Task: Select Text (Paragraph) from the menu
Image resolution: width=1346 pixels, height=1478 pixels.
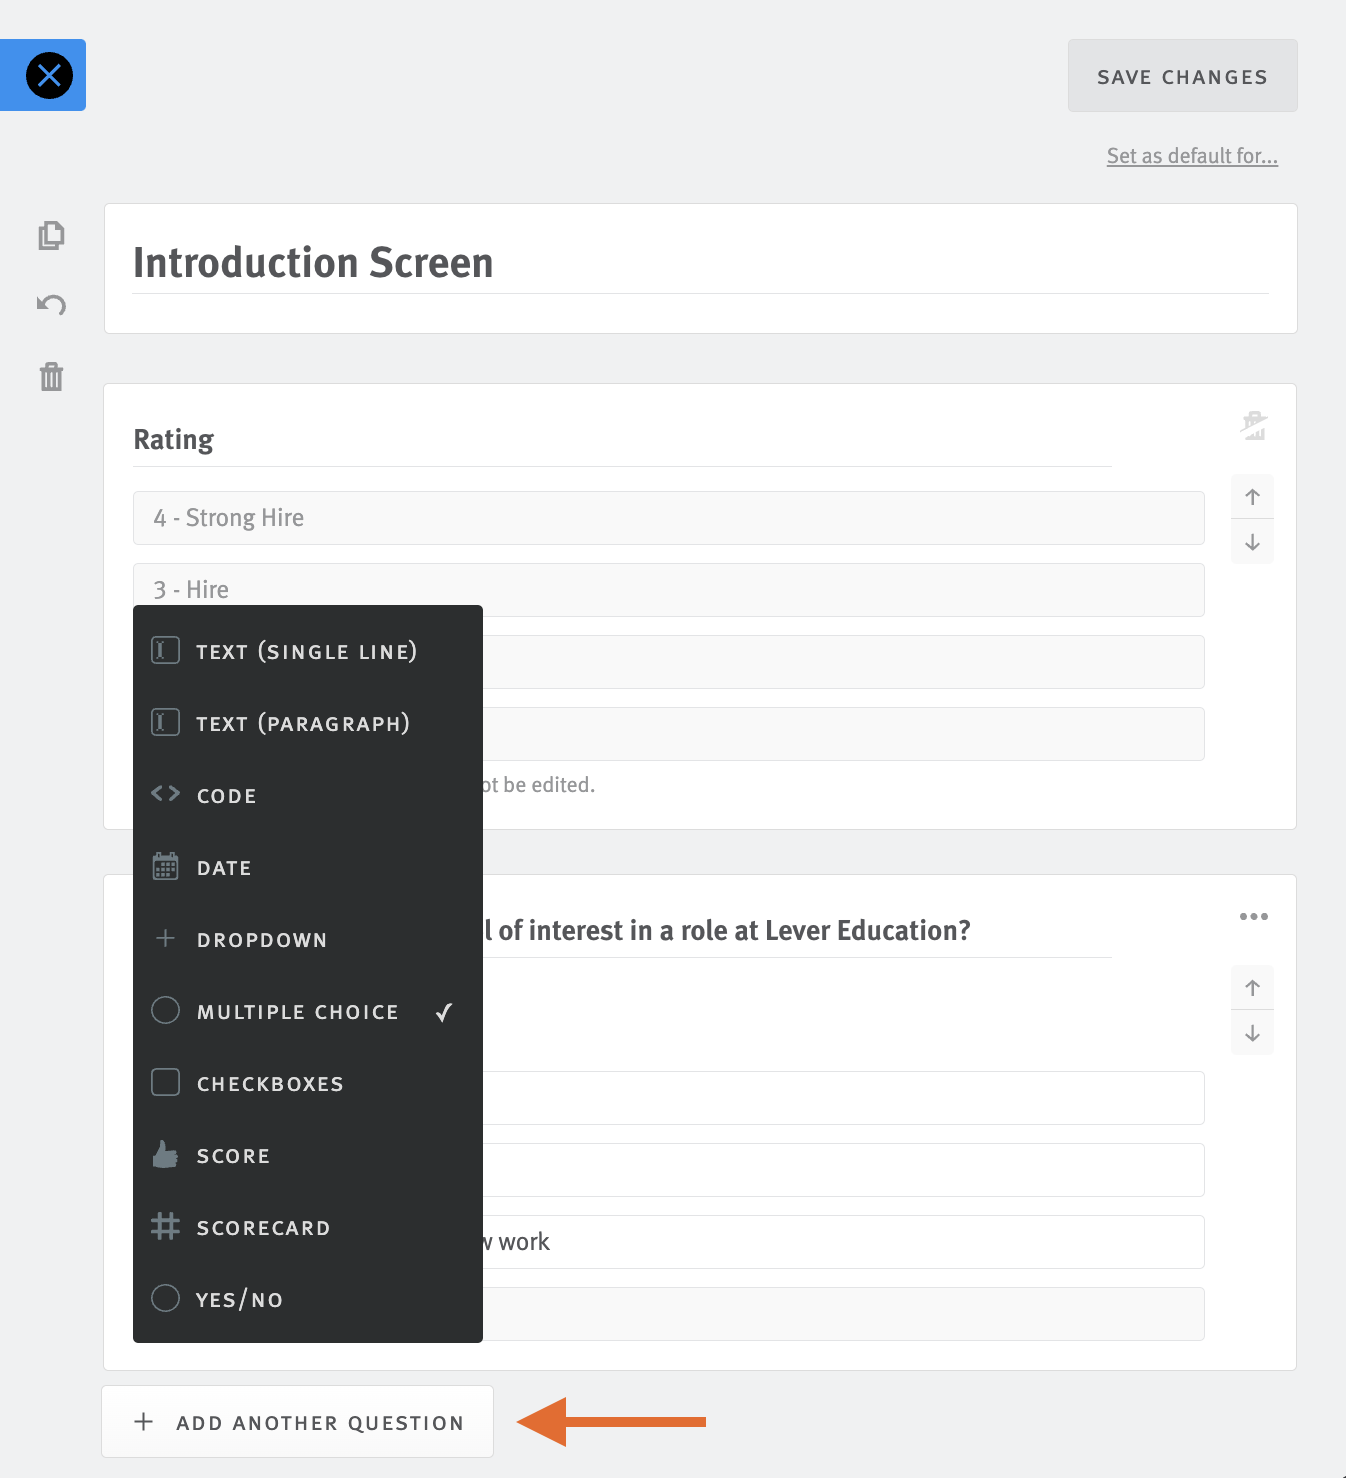Action: pyautogui.click(x=302, y=723)
